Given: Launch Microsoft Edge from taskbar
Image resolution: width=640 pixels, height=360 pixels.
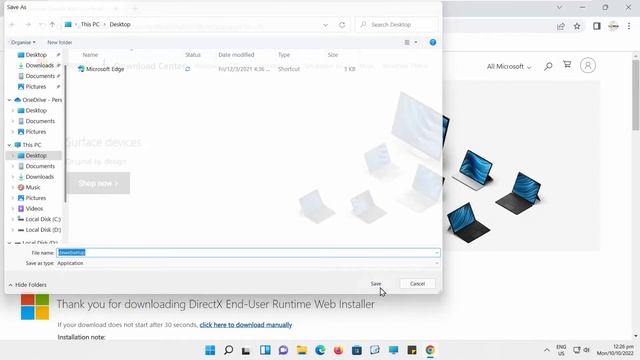Looking at the screenshot, I should [x=320, y=350].
